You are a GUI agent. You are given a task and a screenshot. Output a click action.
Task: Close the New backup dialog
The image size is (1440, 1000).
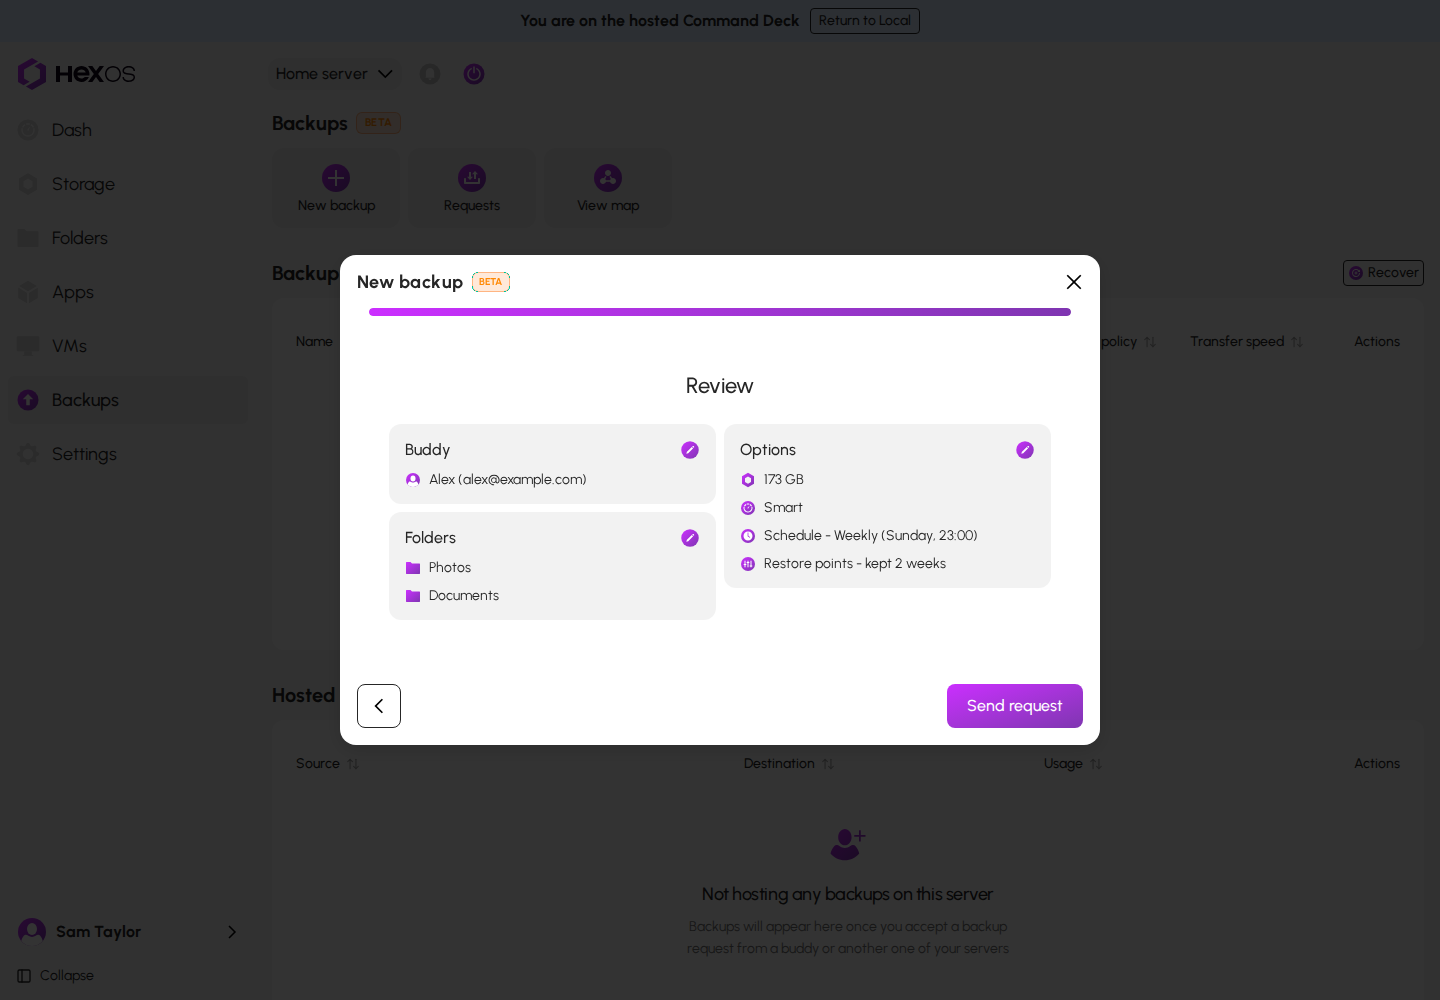pos(1074,282)
